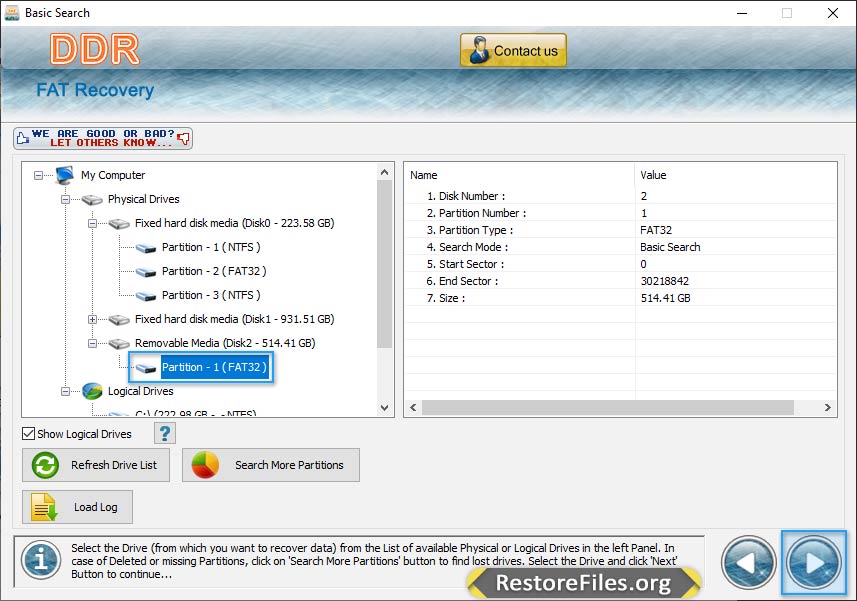Select the Logical Drives tree label

point(140,391)
